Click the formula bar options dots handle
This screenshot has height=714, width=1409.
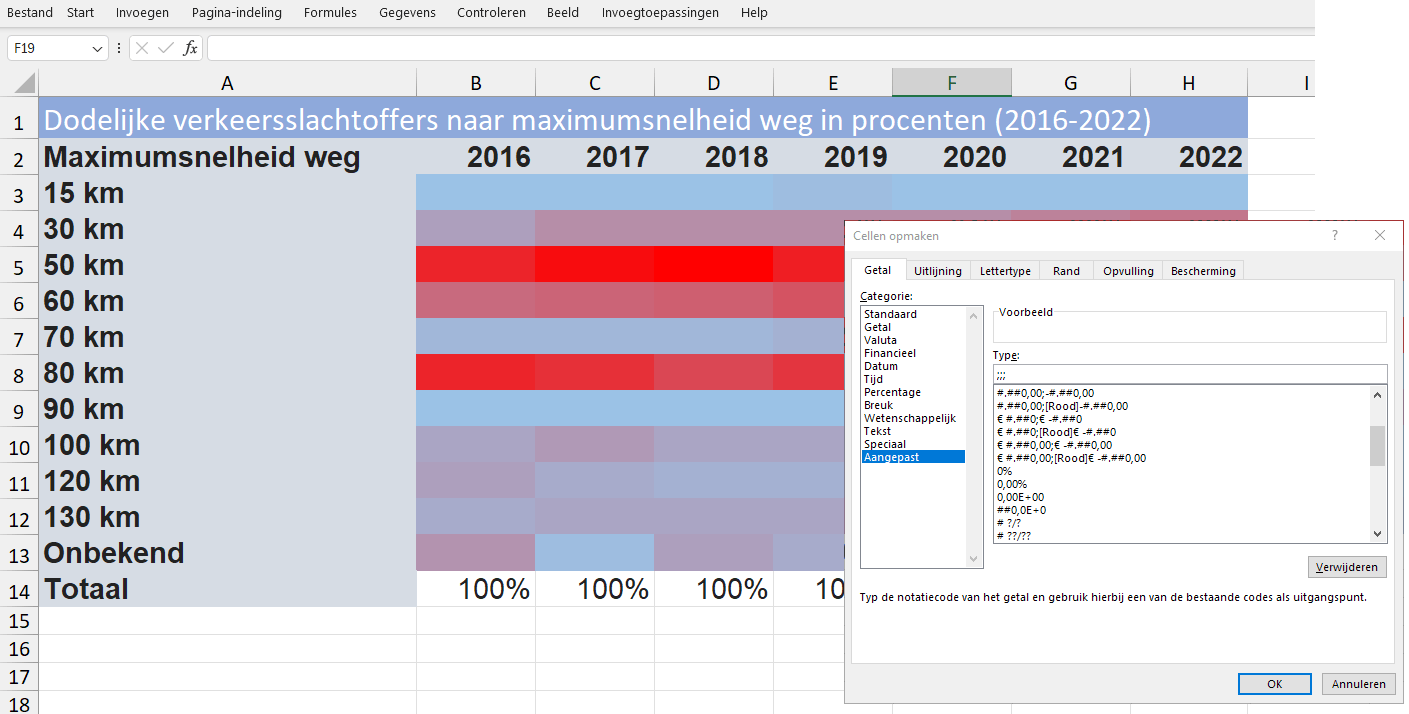[x=119, y=48]
